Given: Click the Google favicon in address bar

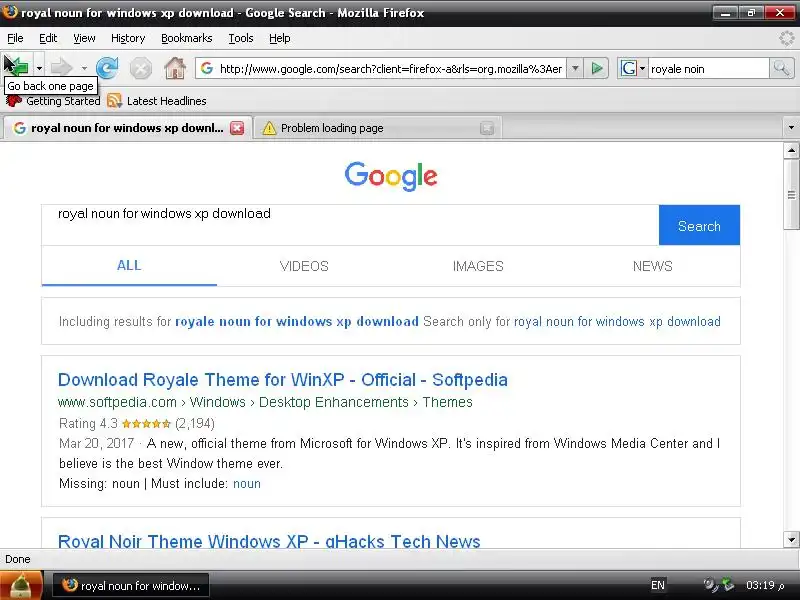Looking at the screenshot, I should coord(207,68).
